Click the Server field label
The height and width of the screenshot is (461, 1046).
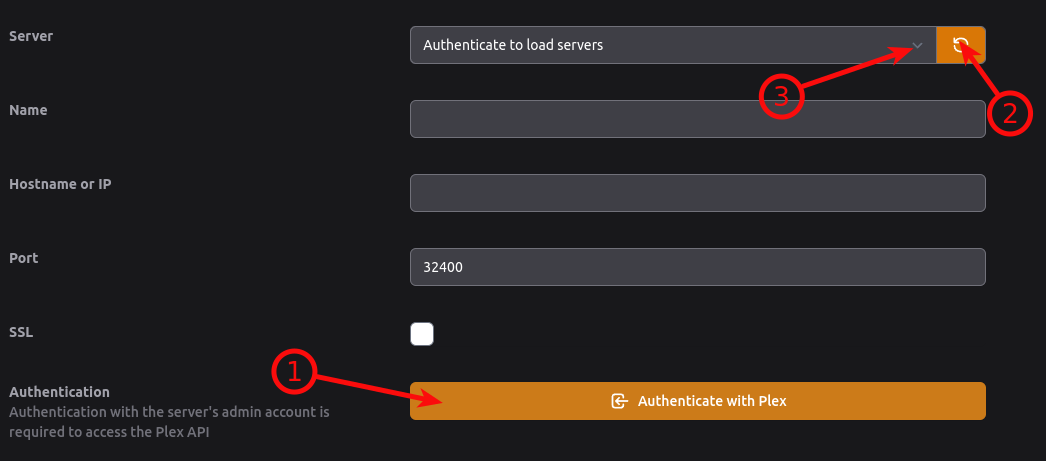(31, 35)
